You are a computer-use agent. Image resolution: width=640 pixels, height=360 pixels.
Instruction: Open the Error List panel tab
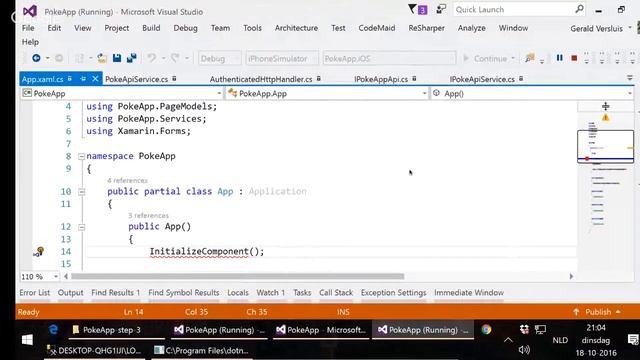(x=35, y=293)
